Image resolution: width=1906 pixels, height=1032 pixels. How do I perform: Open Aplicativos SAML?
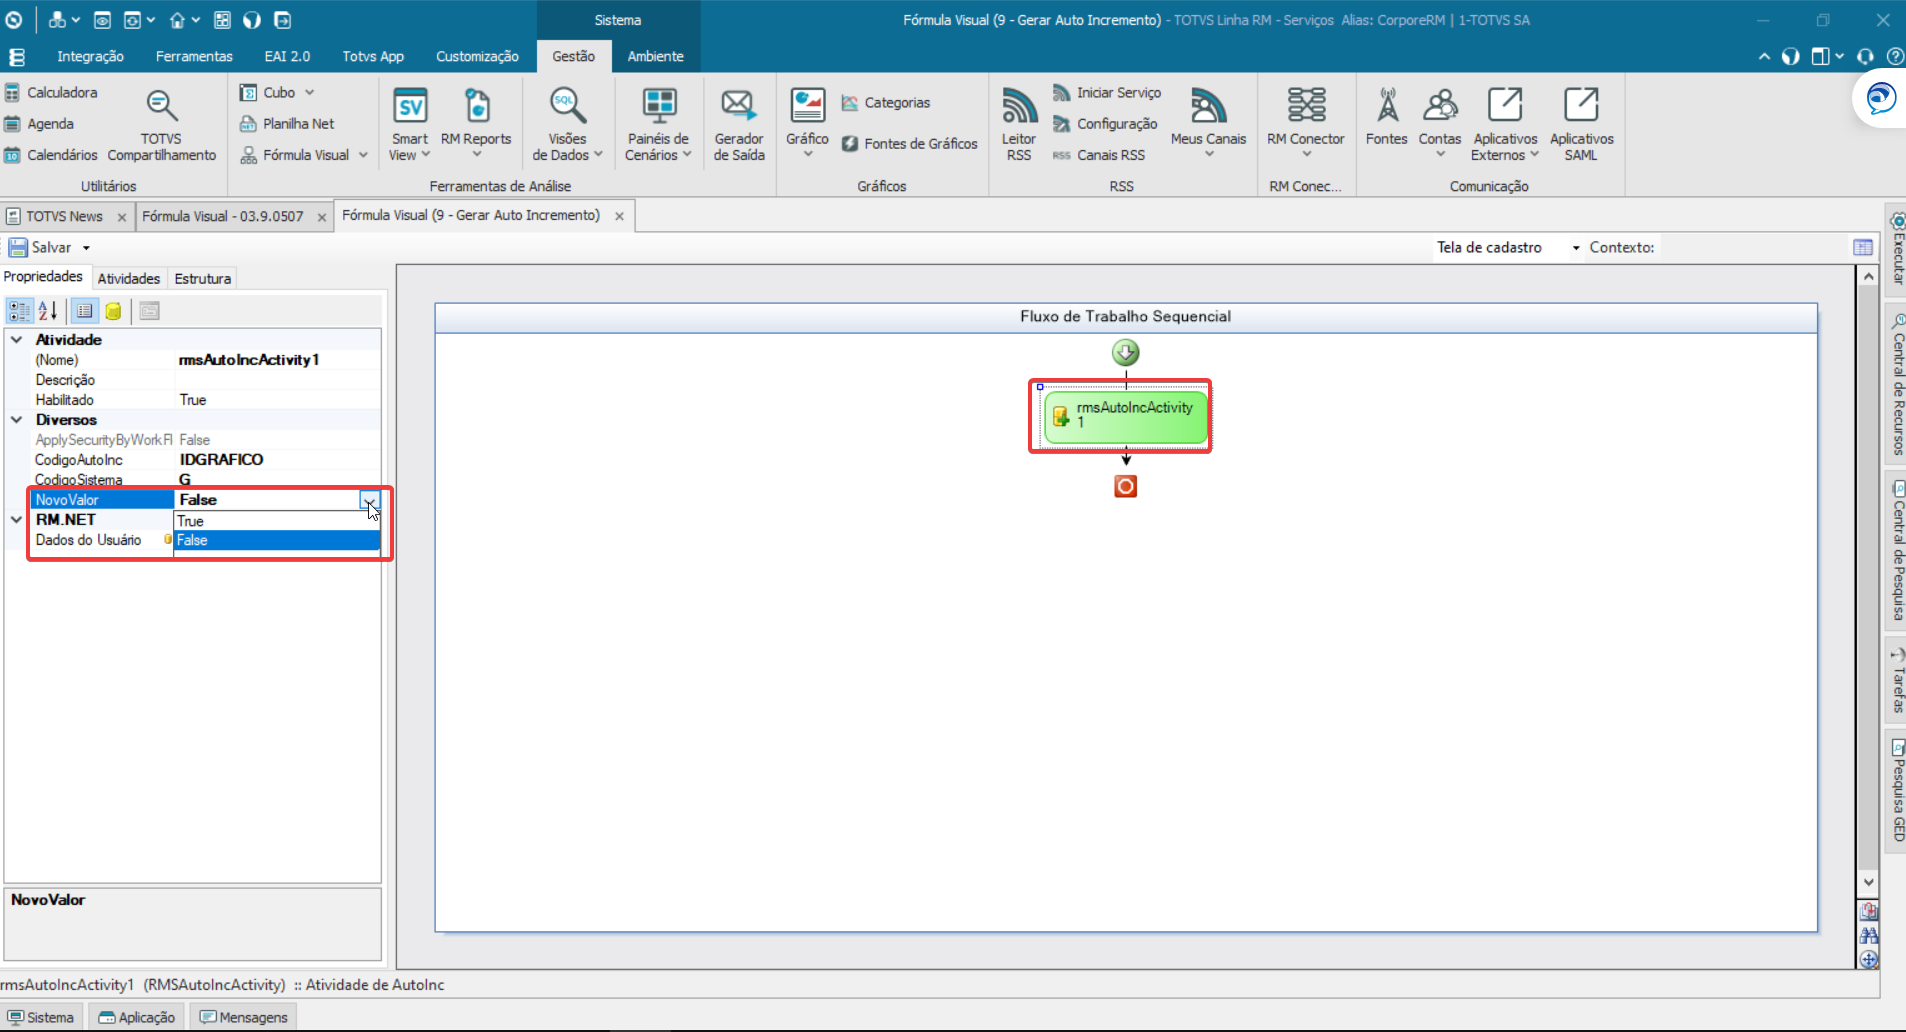pyautogui.click(x=1581, y=125)
